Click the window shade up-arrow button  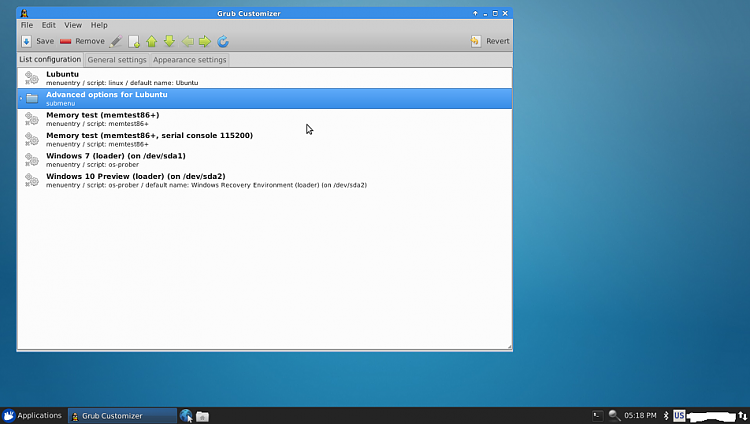click(475, 13)
